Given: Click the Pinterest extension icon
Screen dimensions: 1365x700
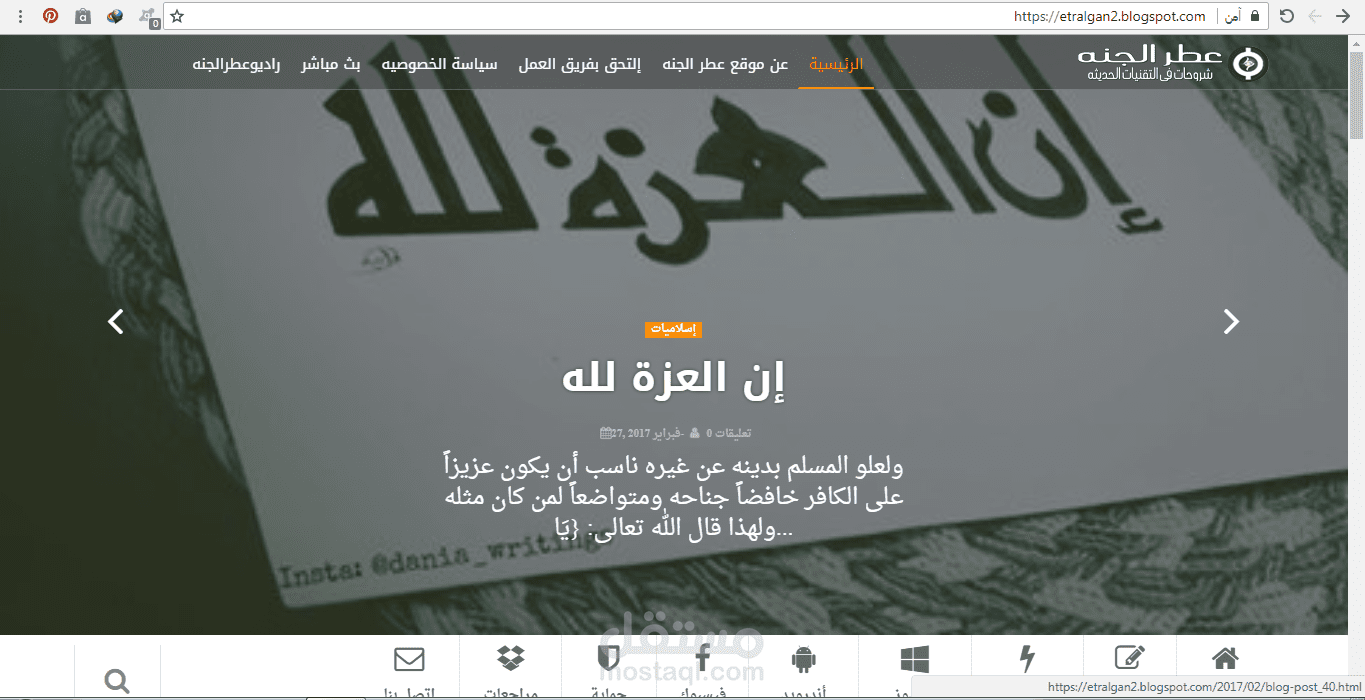Looking at the screenshot, I should click(51, 16).
